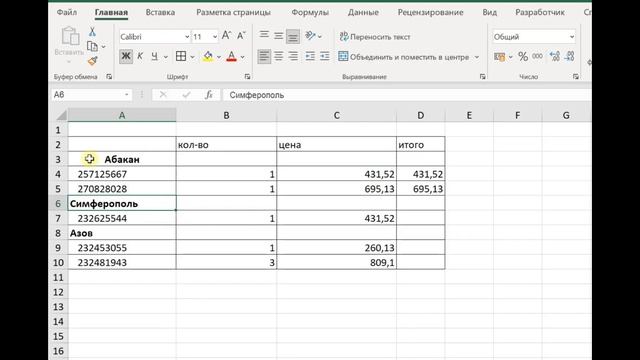Switch to the Рецензирование tab
This screenshot has height=360, width=640.
[x=431, y=12]
